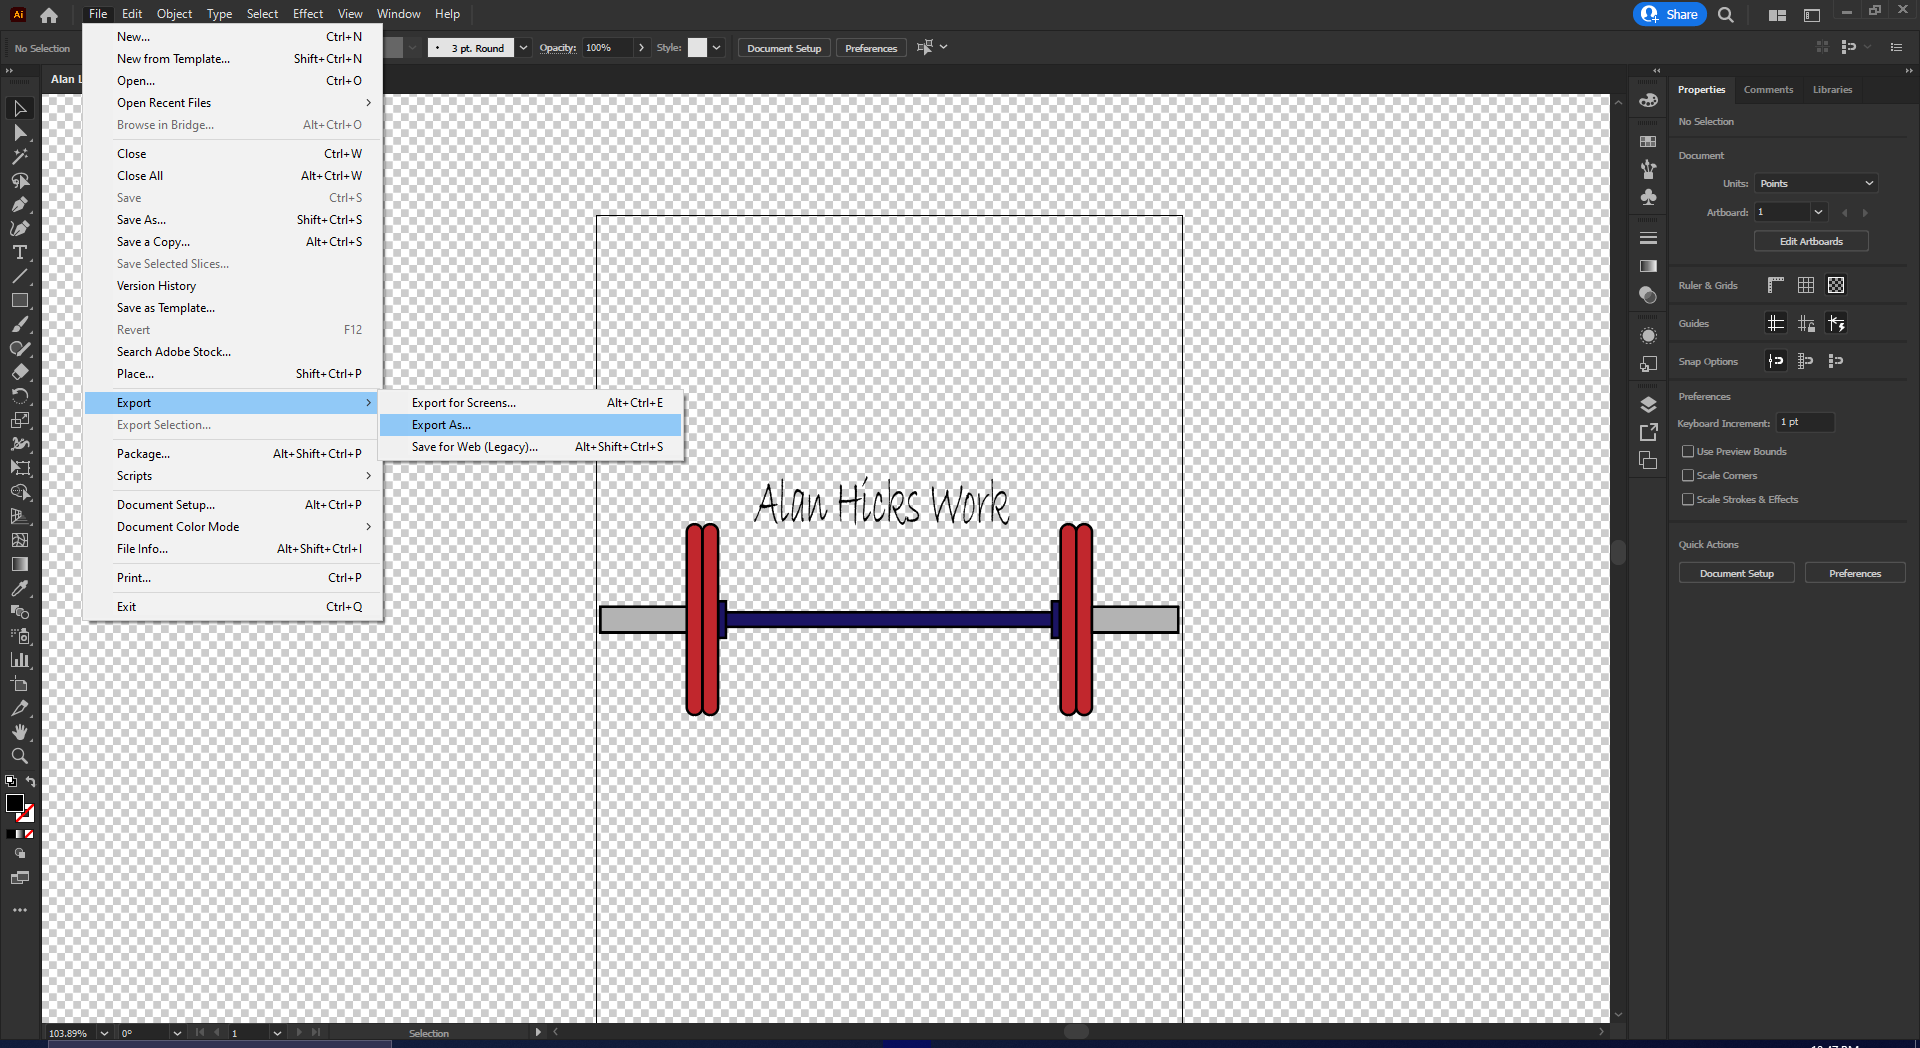Image resolution: width=1920 pixels, height=1048 pixels.
Task: Select the Type tool
Action: tap(20, 252)
